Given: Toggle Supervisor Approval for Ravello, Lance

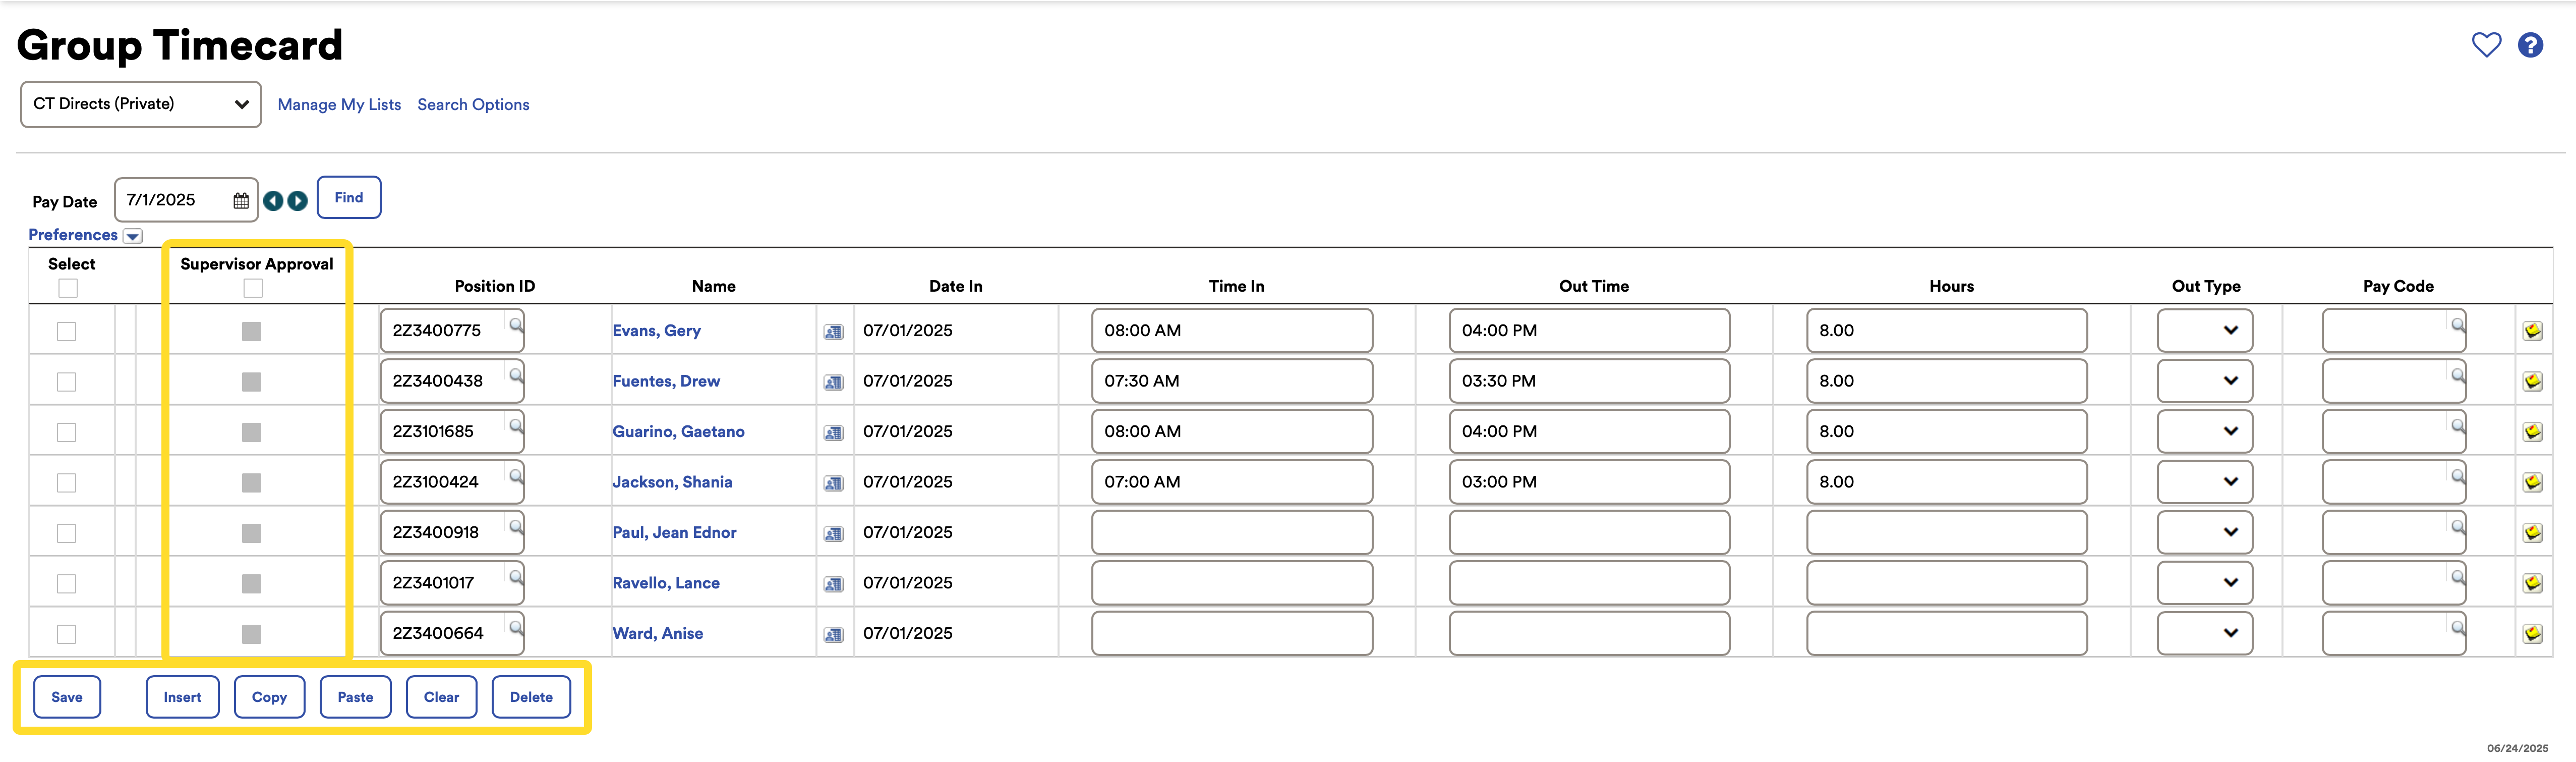Looking at the screenshot, I should pyautogui.click(x=252, y=584).
